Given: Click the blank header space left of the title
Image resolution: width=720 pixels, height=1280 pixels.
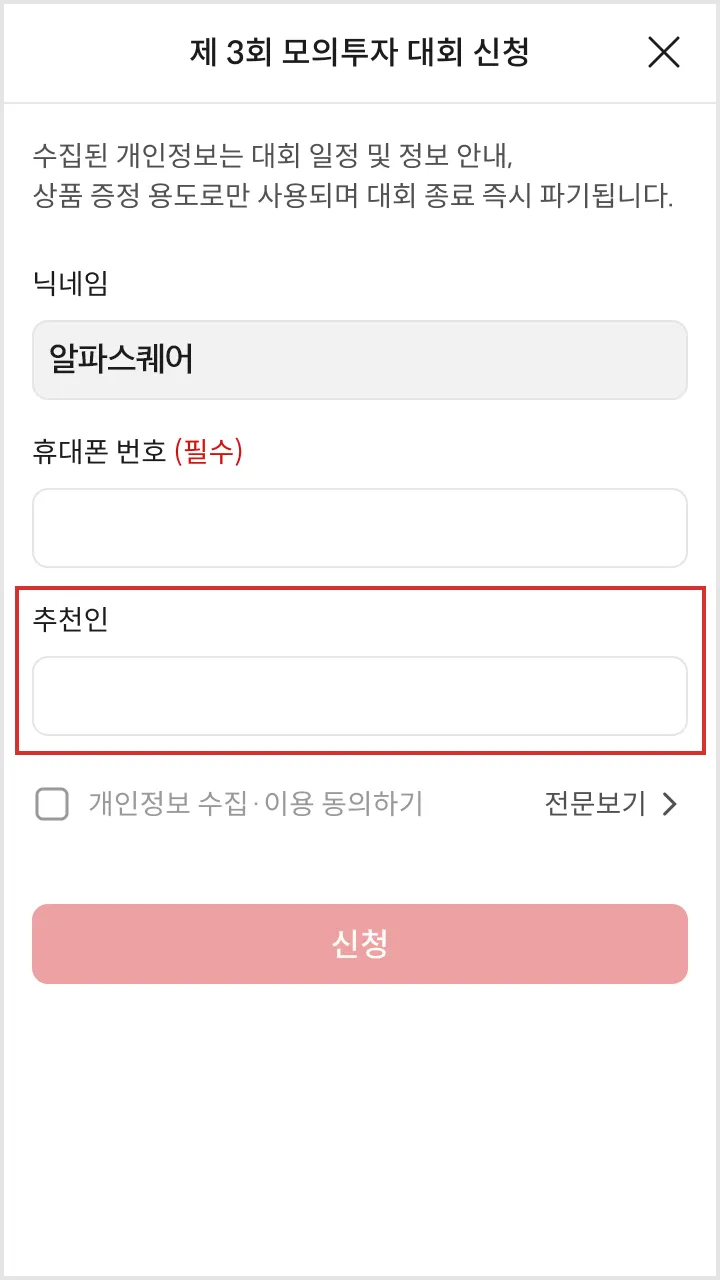Looking at the screenshot, I should pos(90,52).
